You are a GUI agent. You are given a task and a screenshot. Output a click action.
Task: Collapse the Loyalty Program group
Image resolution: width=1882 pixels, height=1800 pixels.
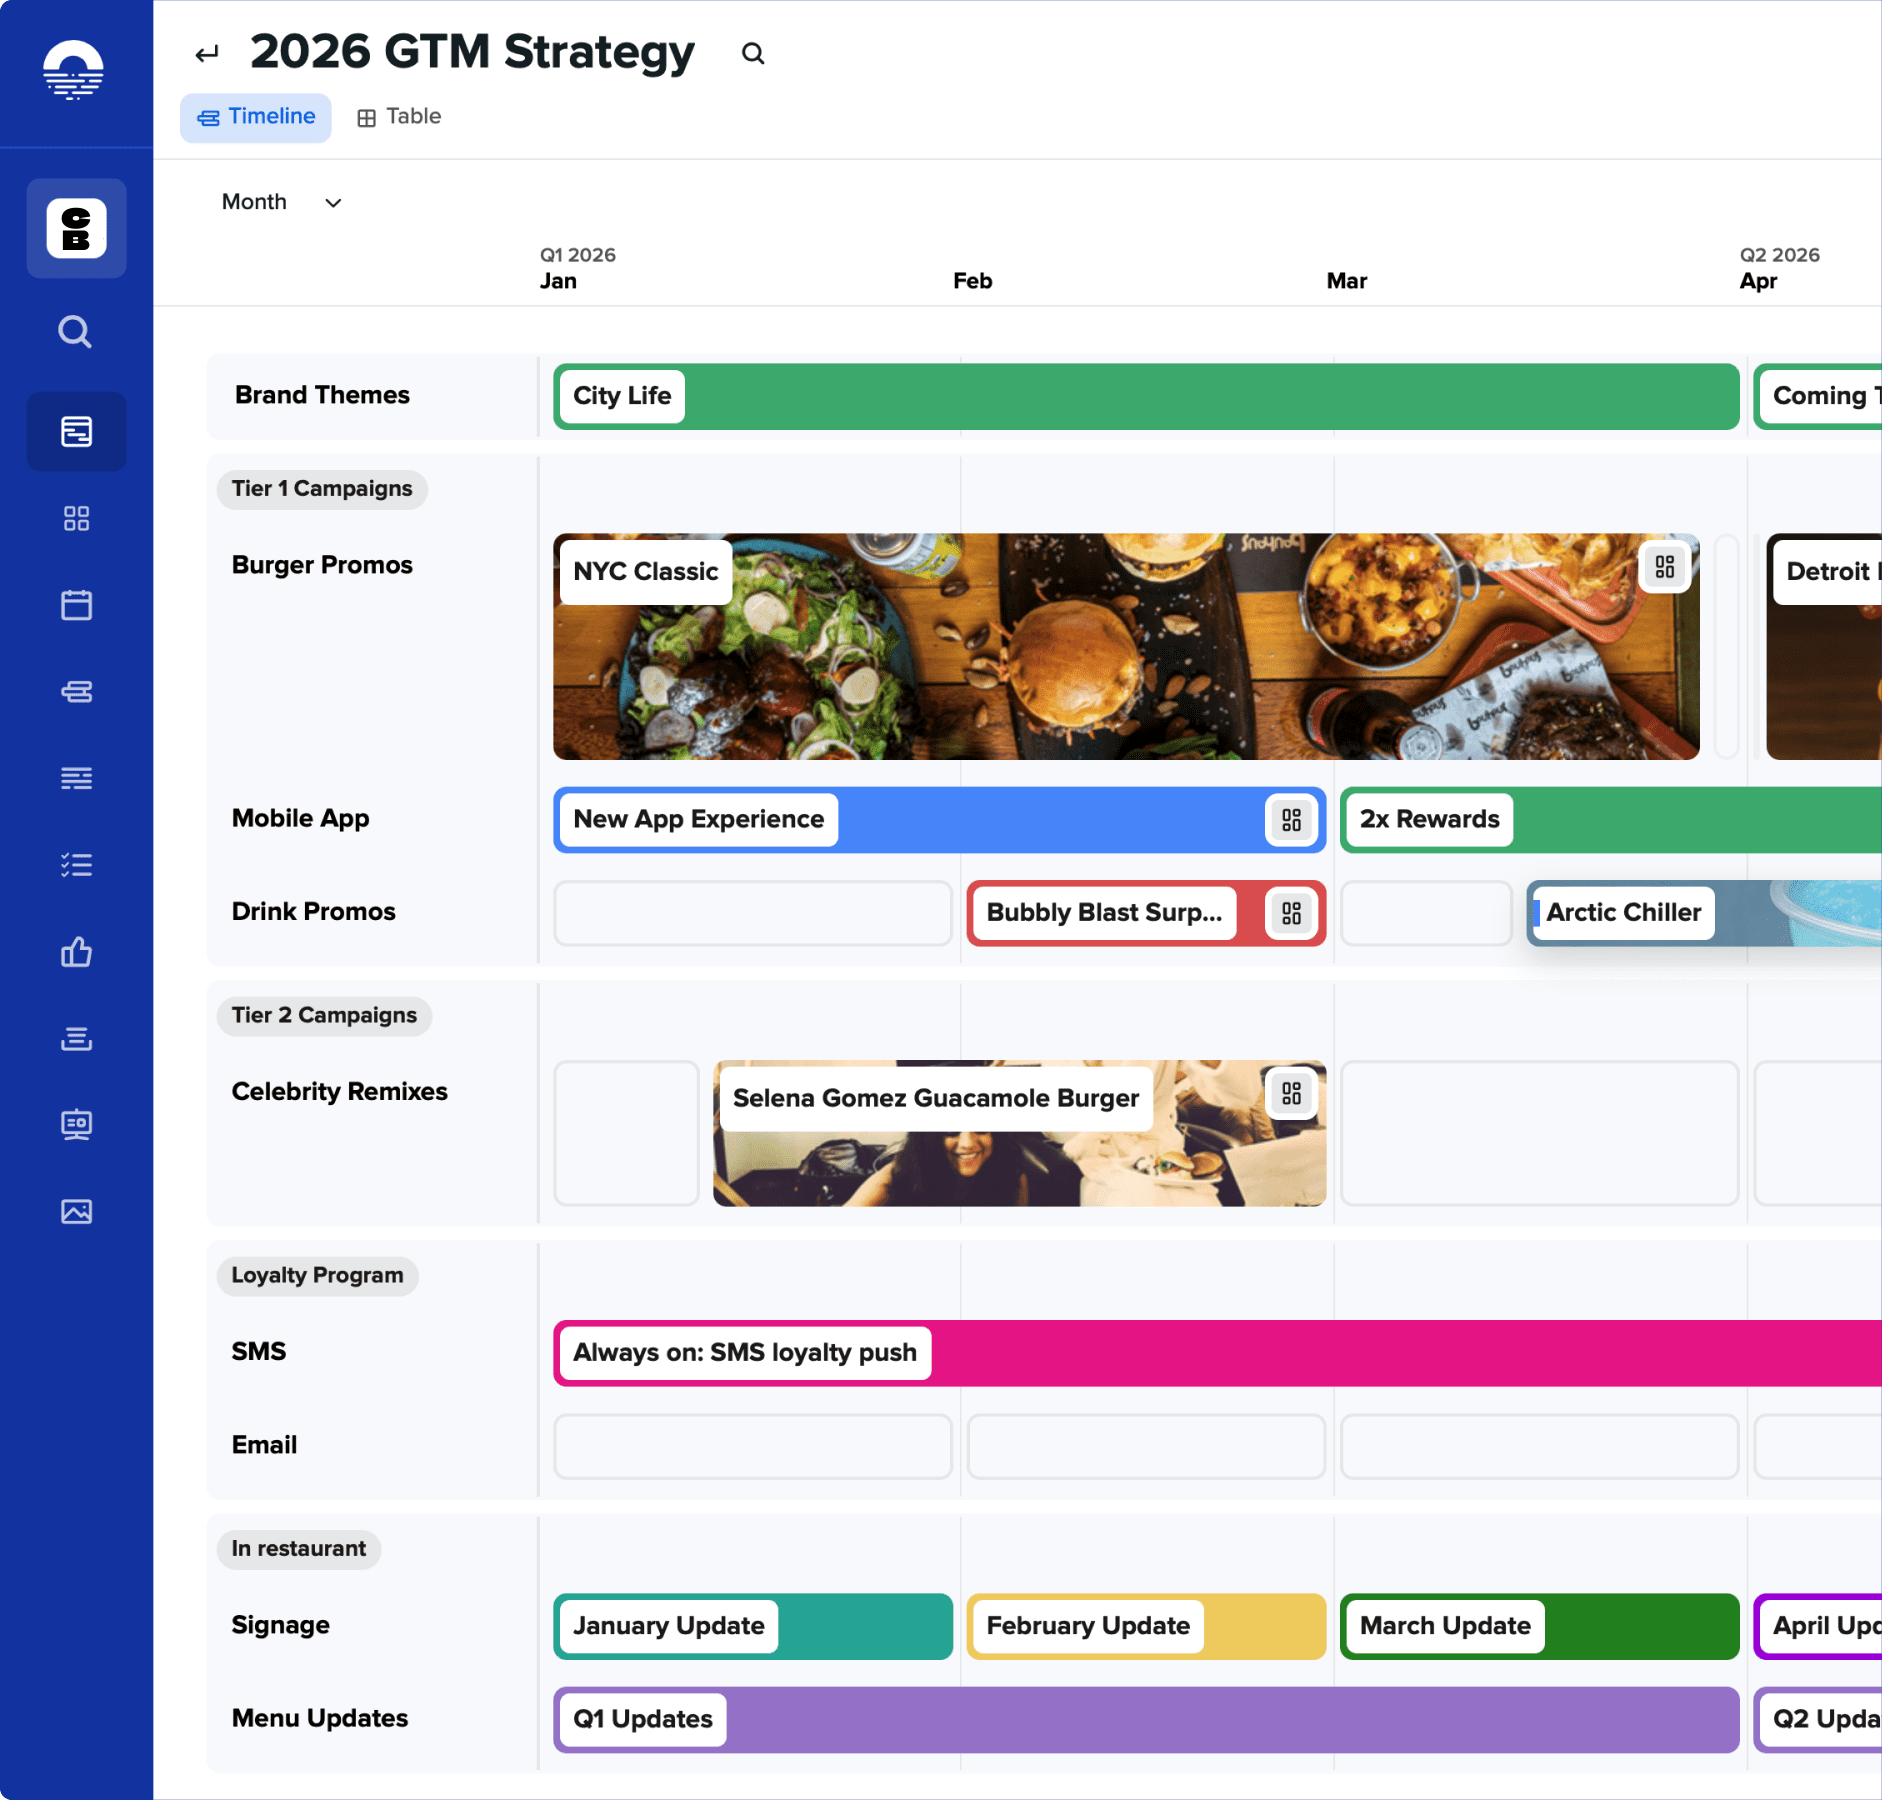point(317,1276)
